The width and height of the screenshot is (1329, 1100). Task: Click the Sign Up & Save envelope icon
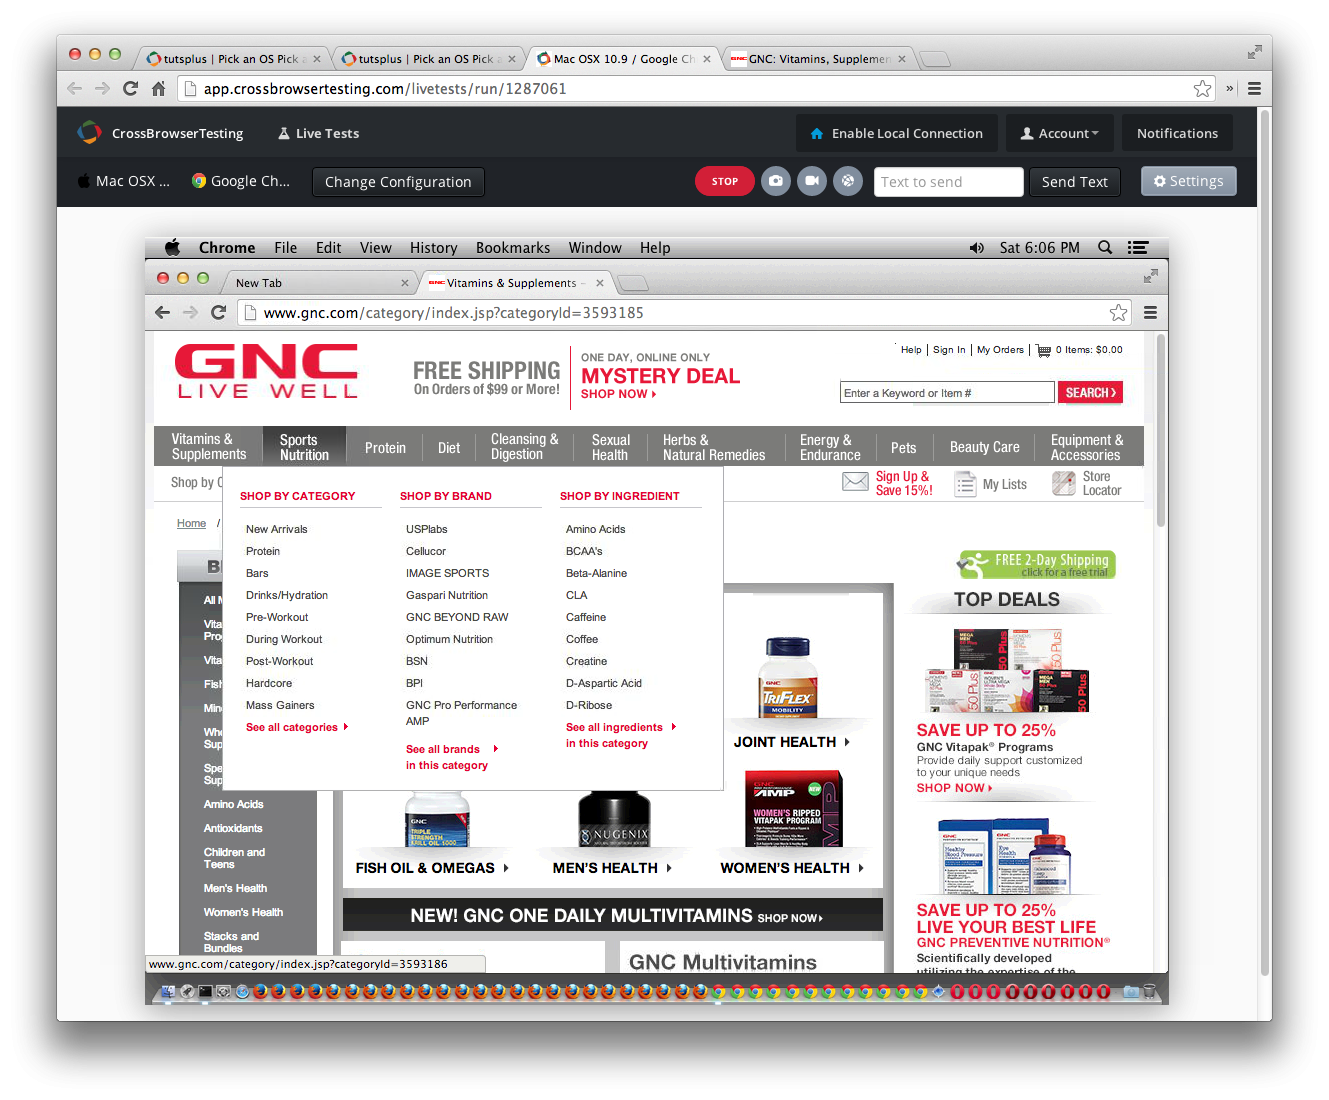[855, 482]
